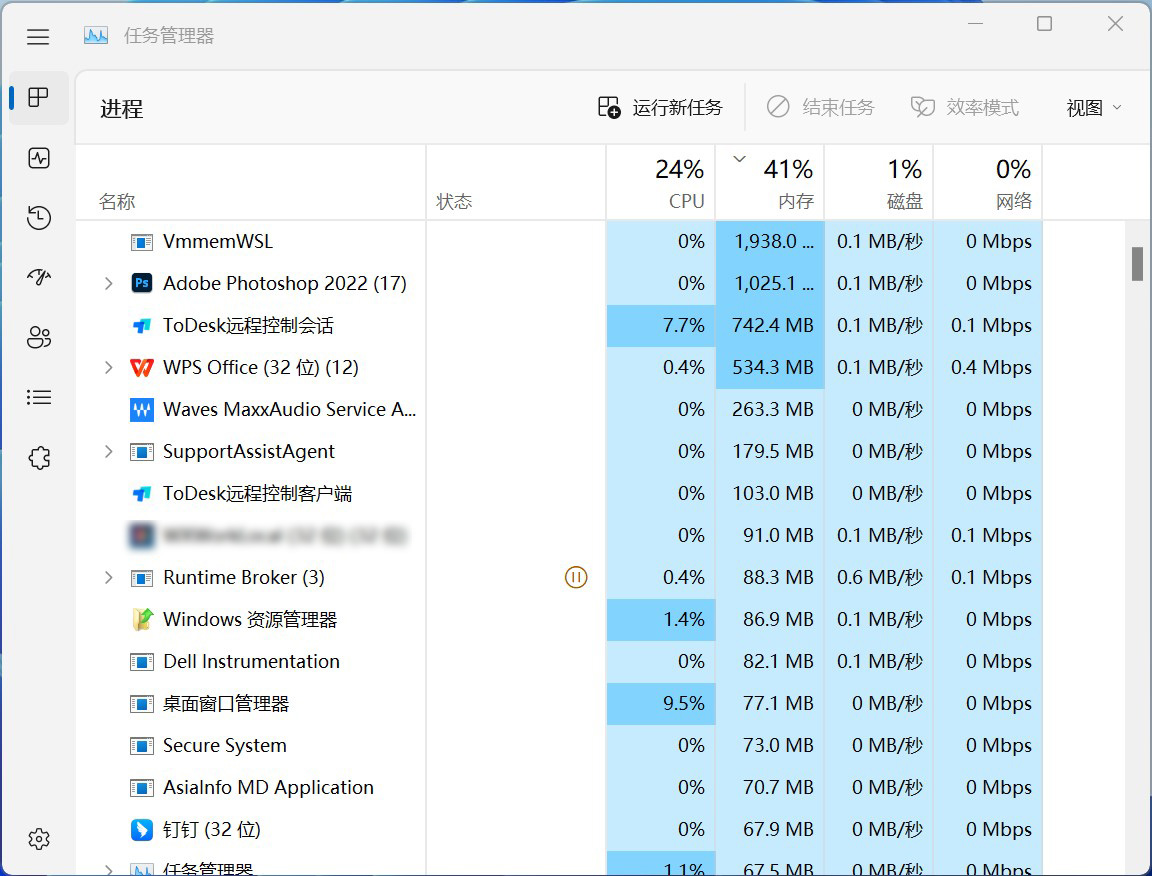This screenshot has width=1152, height=876.
Task: Click the Task Manager app icon in title bar
Action: click(96, 35)
